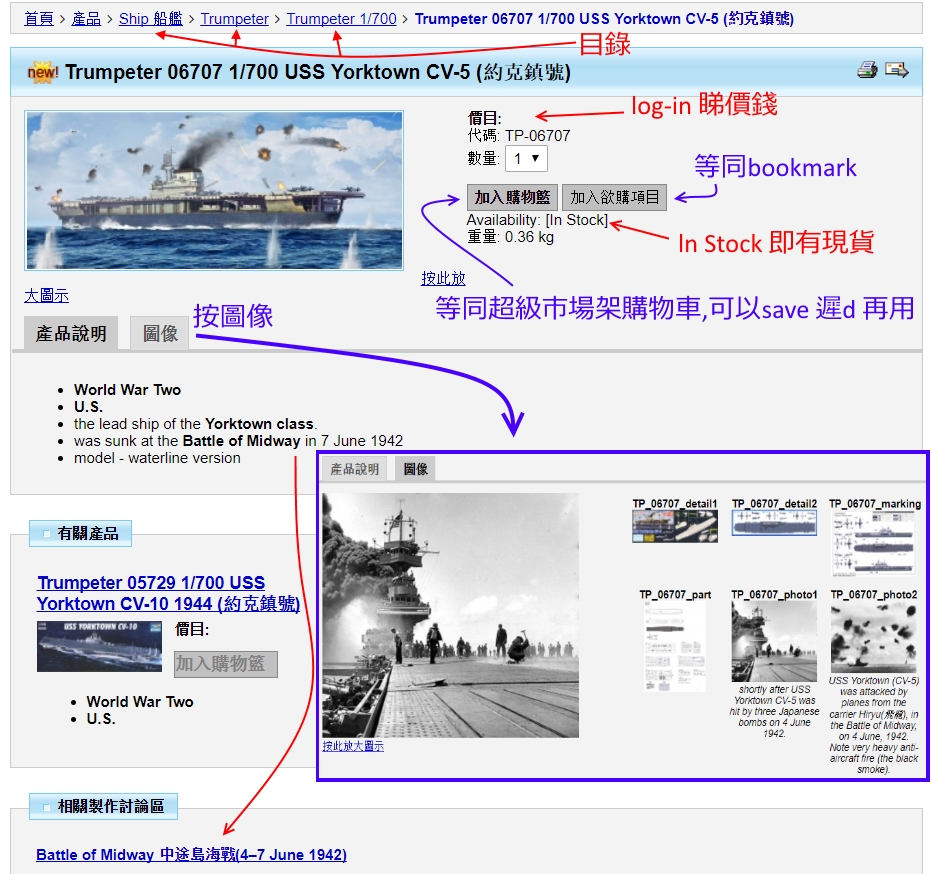The height and width of the screenshot is (874, 931).
Task: Click 'model - waterline version' bullet text
Action: click(157, 458)
